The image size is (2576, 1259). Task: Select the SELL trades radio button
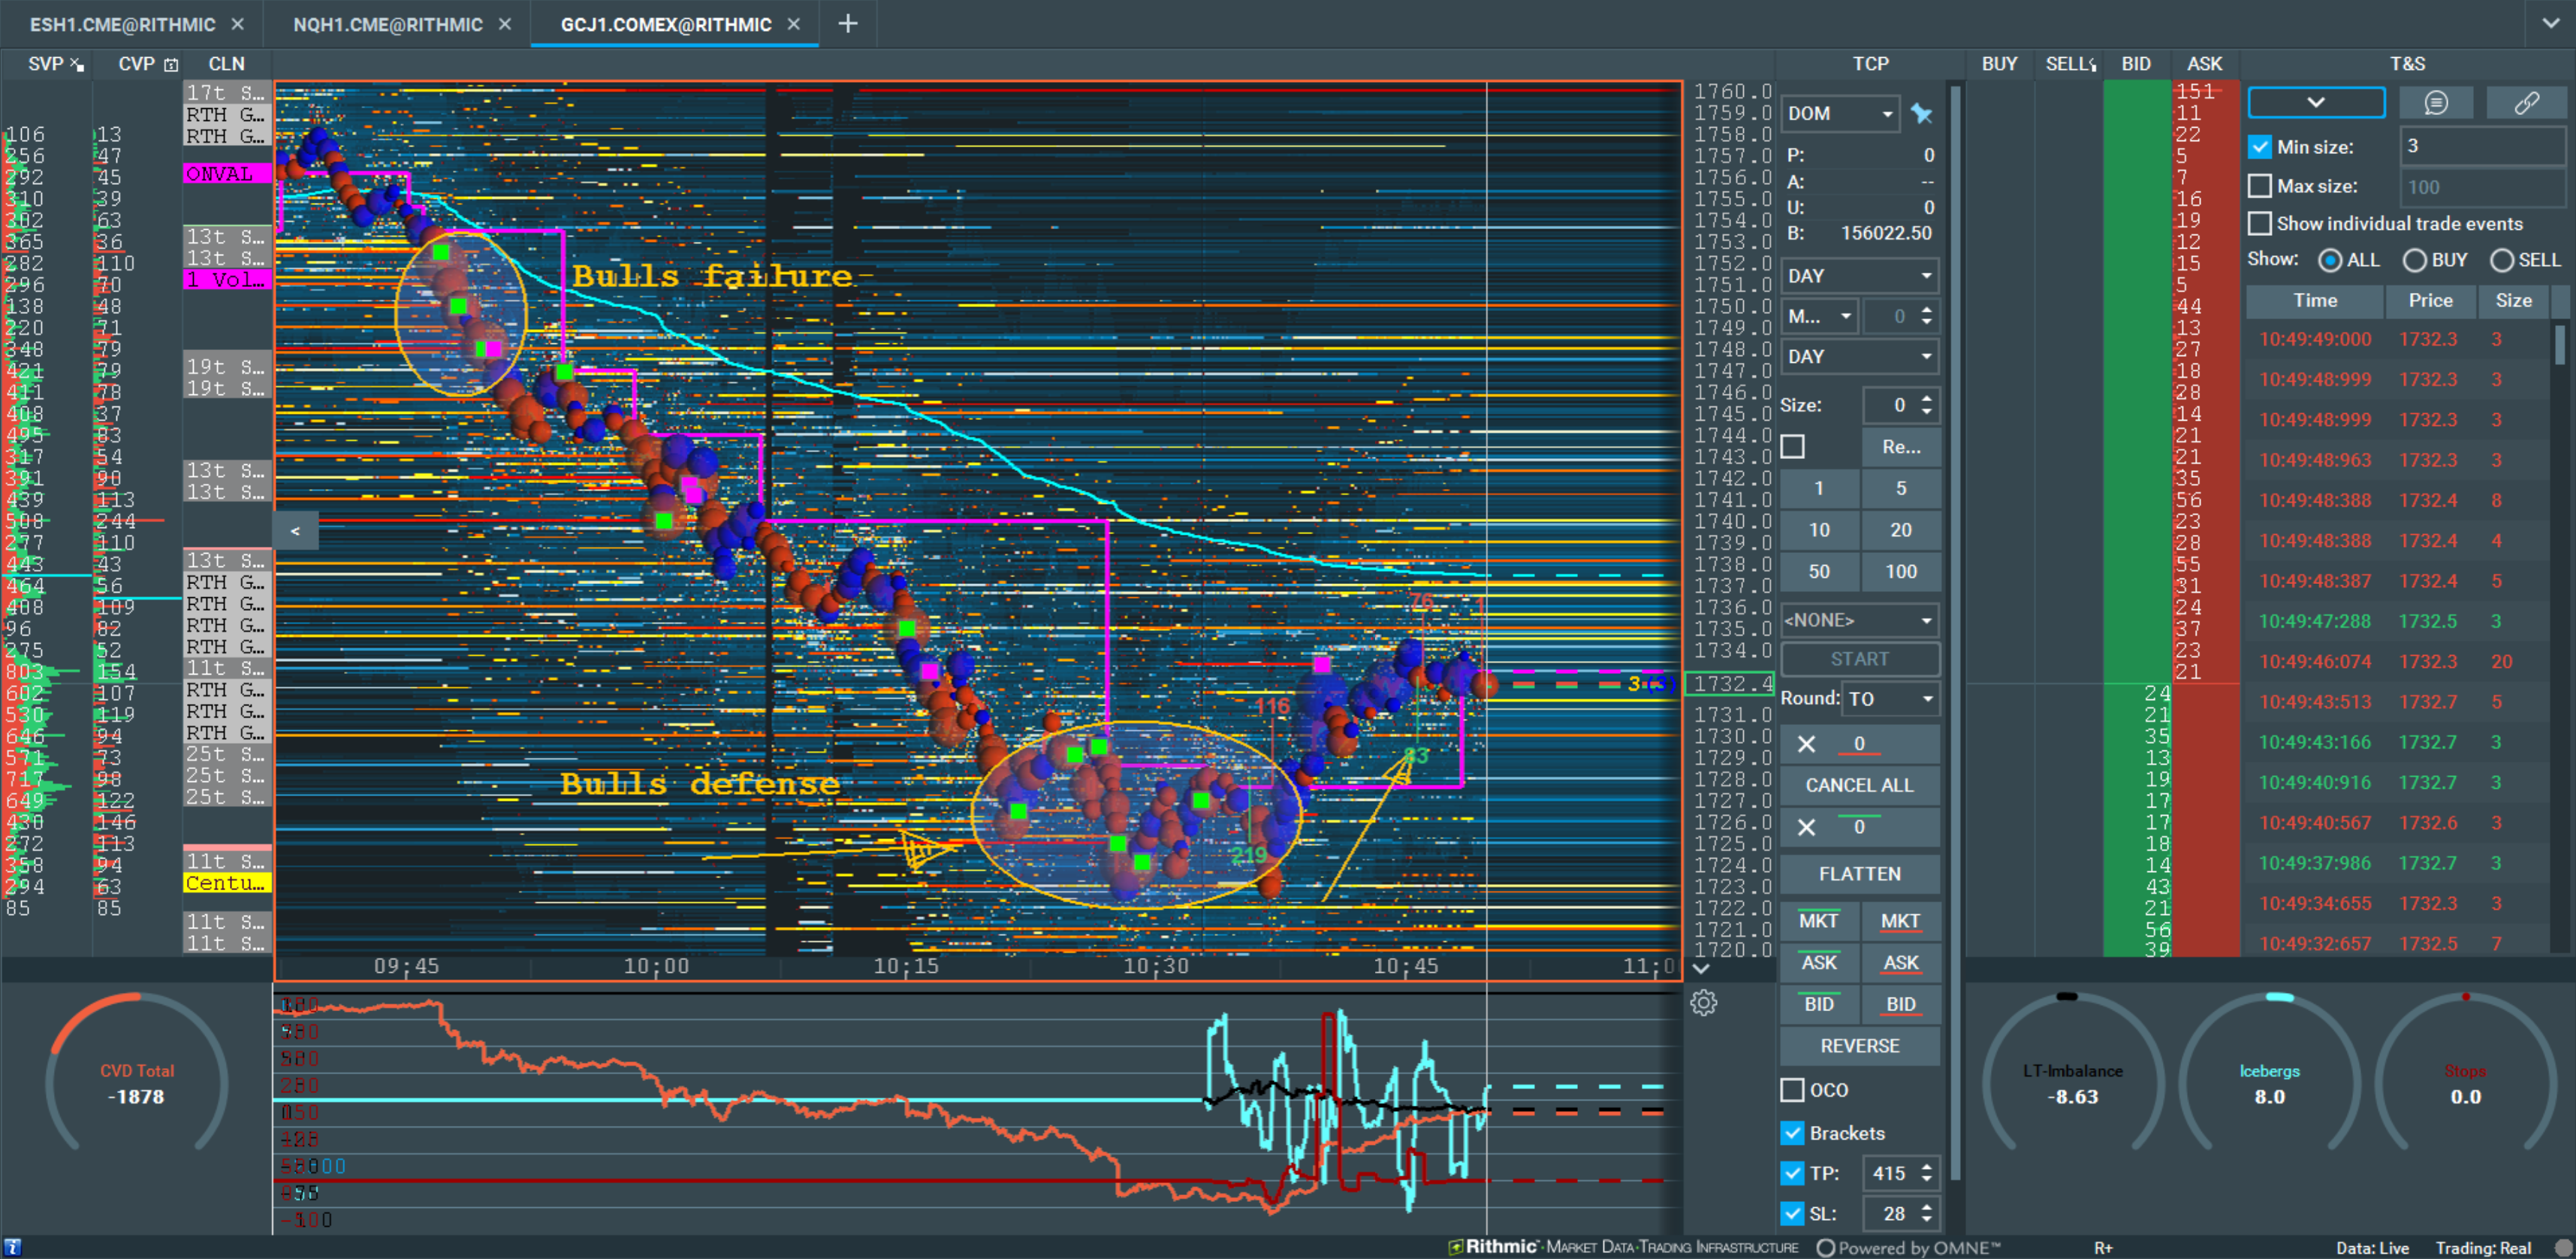click(2501, 260)
